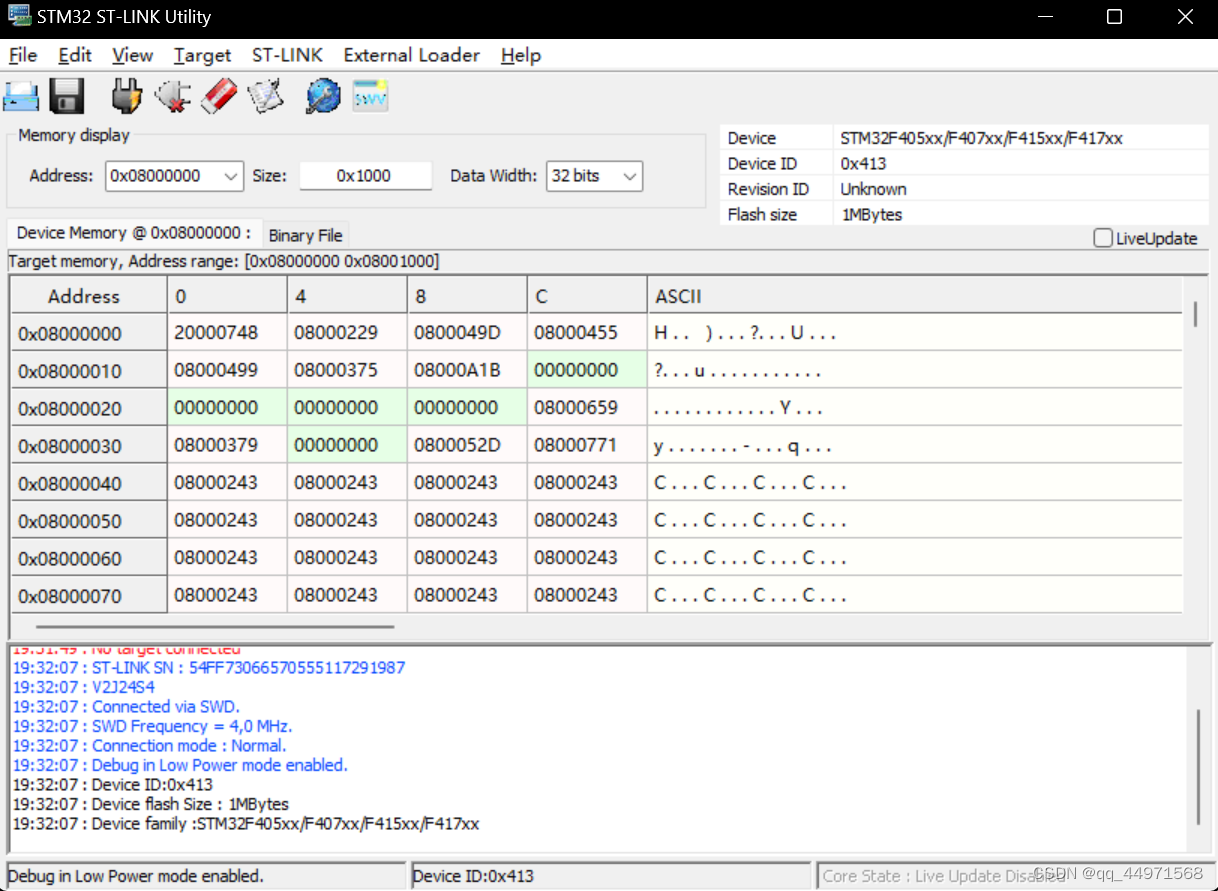Select memory cell 08000A1B
Screen dimensions: 1218x891
click(467, 370)
